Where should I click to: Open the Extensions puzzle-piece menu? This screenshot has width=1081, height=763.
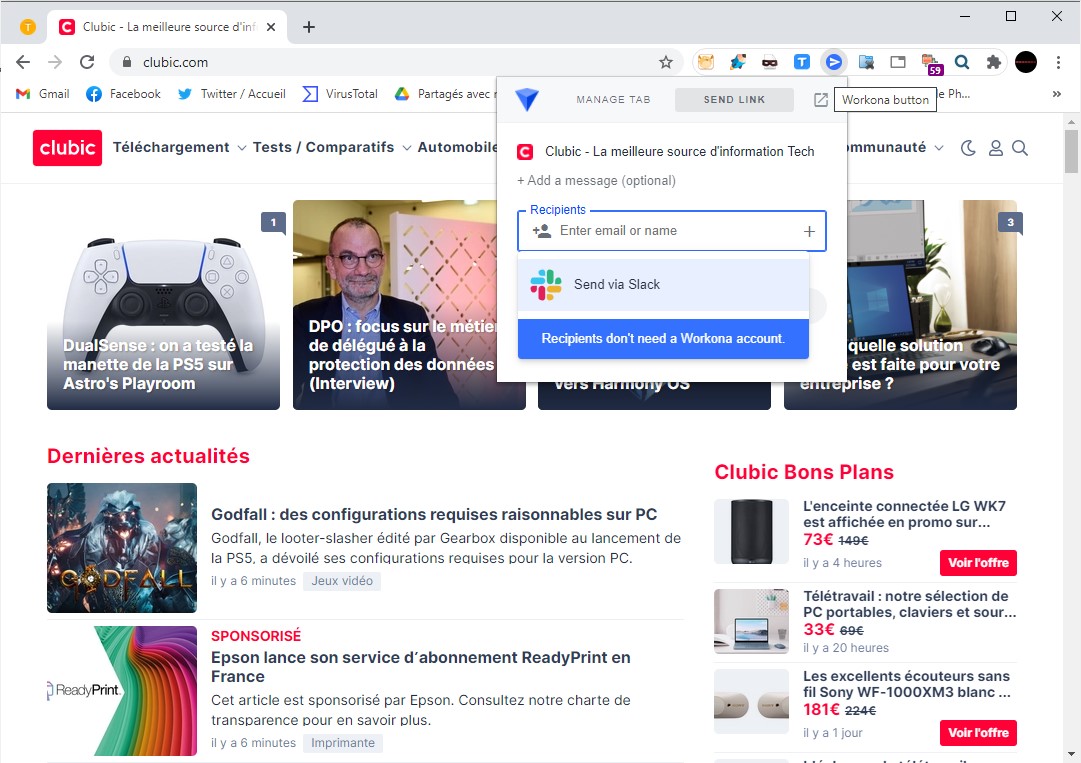(x=993, y=62)
